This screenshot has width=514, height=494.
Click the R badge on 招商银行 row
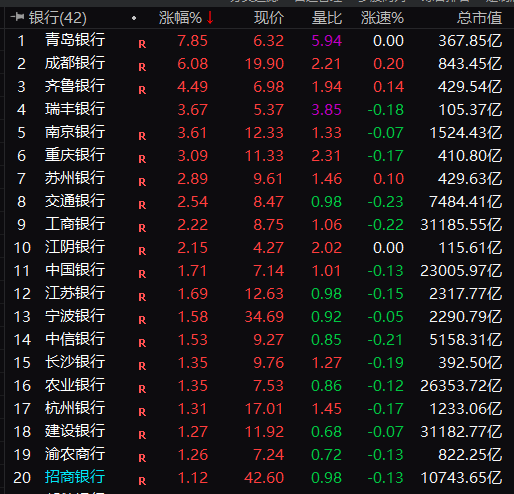click(x=142, y=481)
